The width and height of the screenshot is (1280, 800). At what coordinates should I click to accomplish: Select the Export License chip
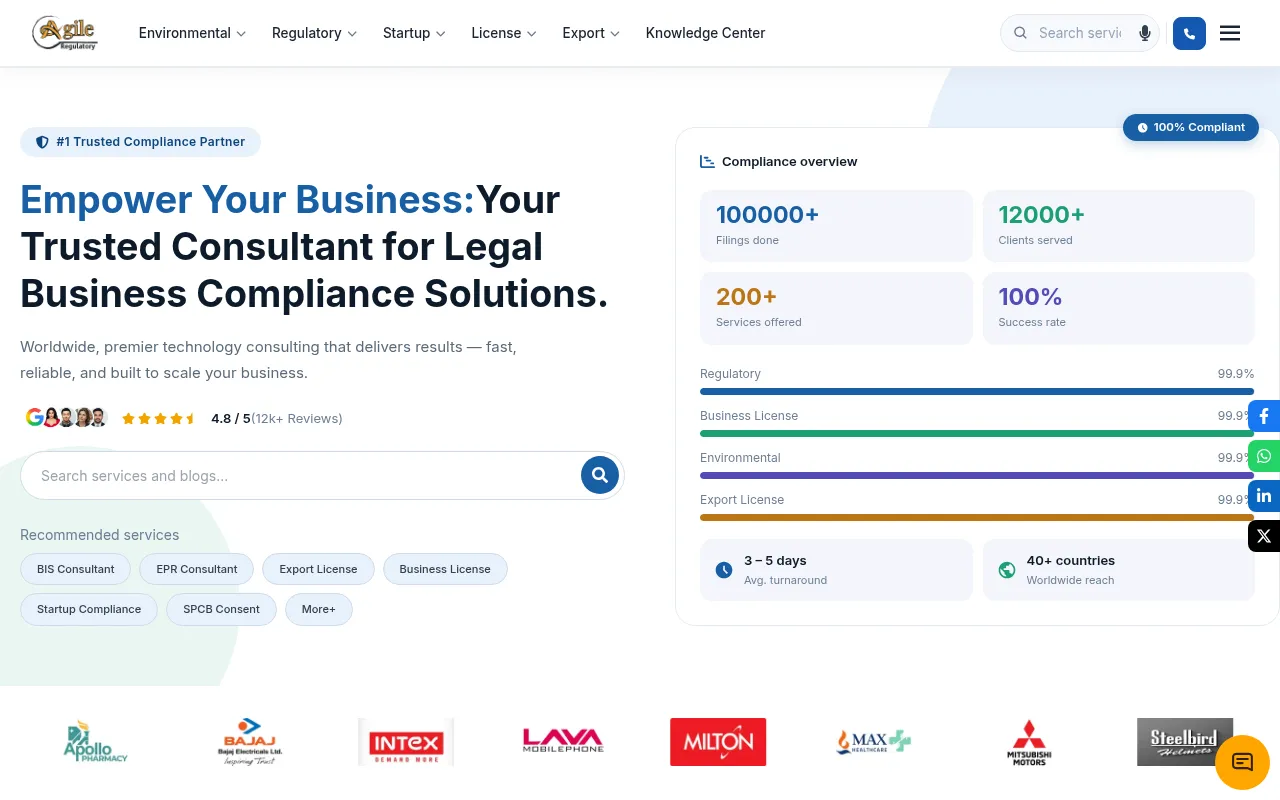pos(318,569)
